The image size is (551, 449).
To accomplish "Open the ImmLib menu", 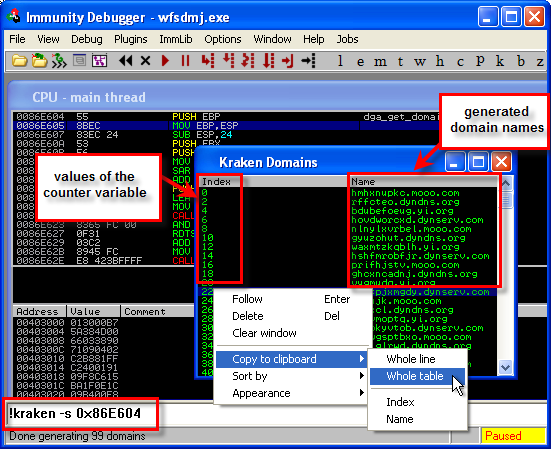I will pos(176,39).
